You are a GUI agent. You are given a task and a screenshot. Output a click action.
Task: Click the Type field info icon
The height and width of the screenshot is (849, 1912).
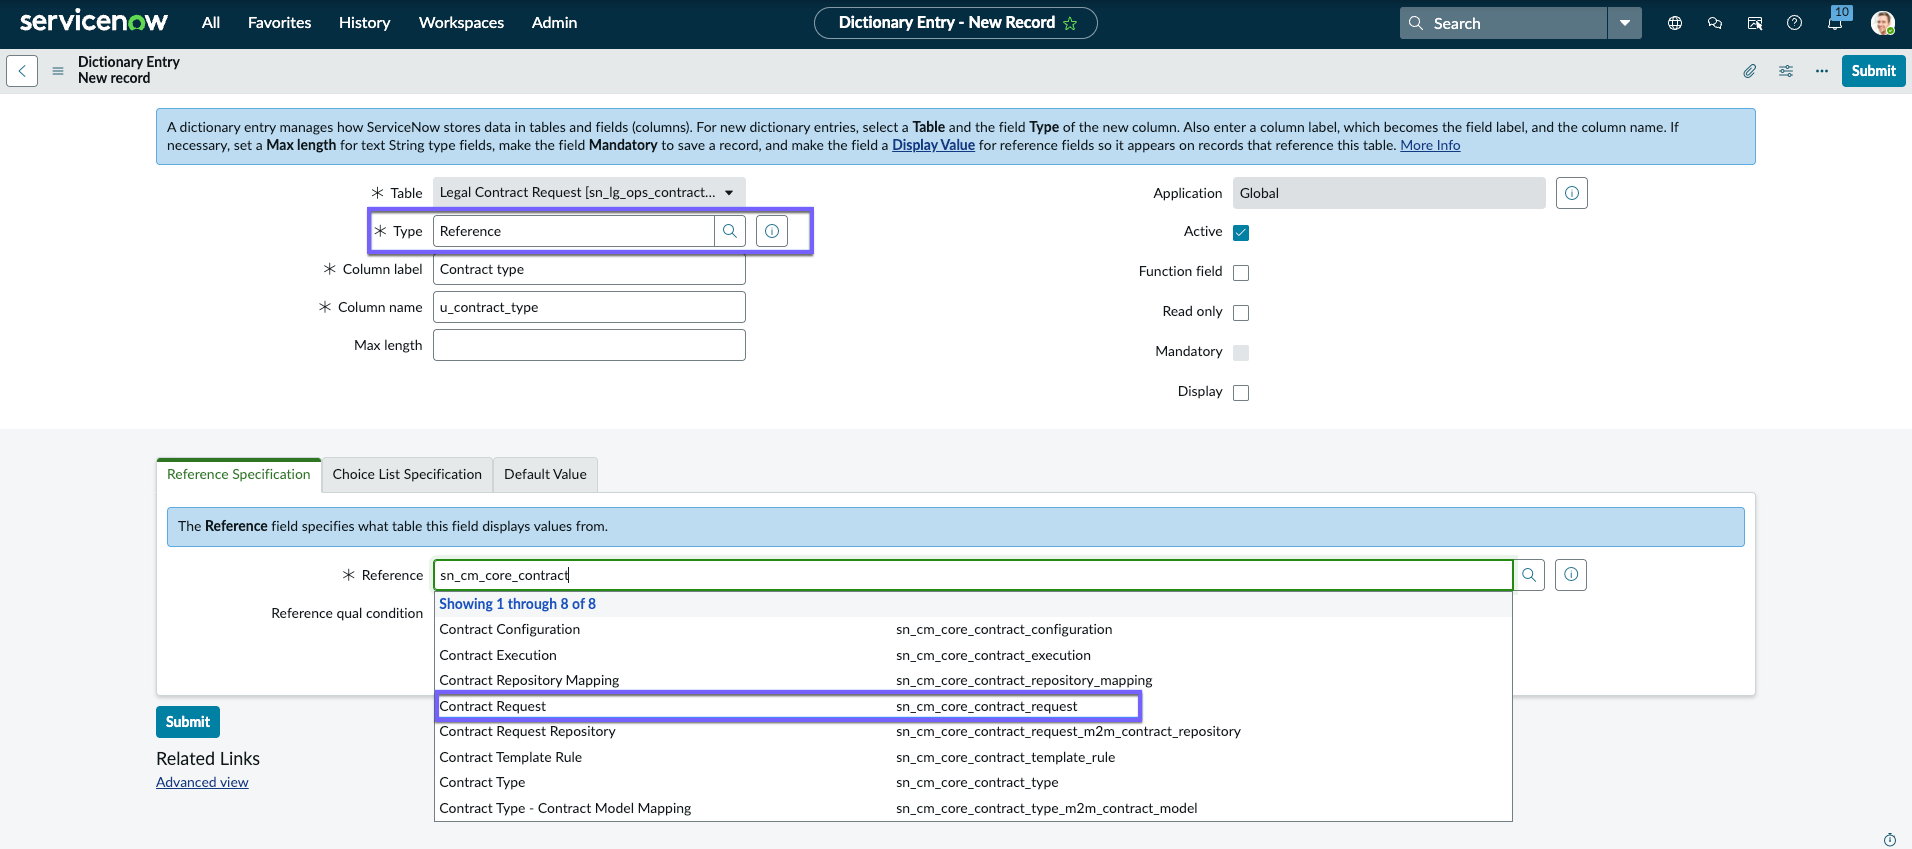point(772,231)
